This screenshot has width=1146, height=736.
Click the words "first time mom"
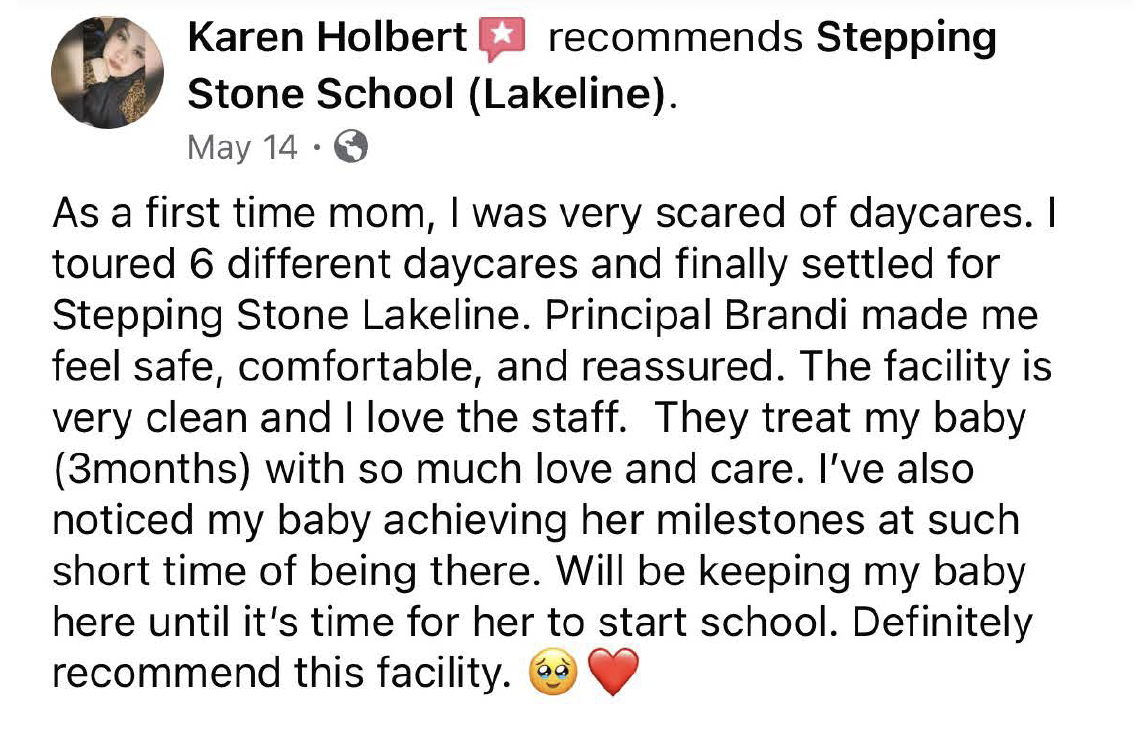(284, 213)
